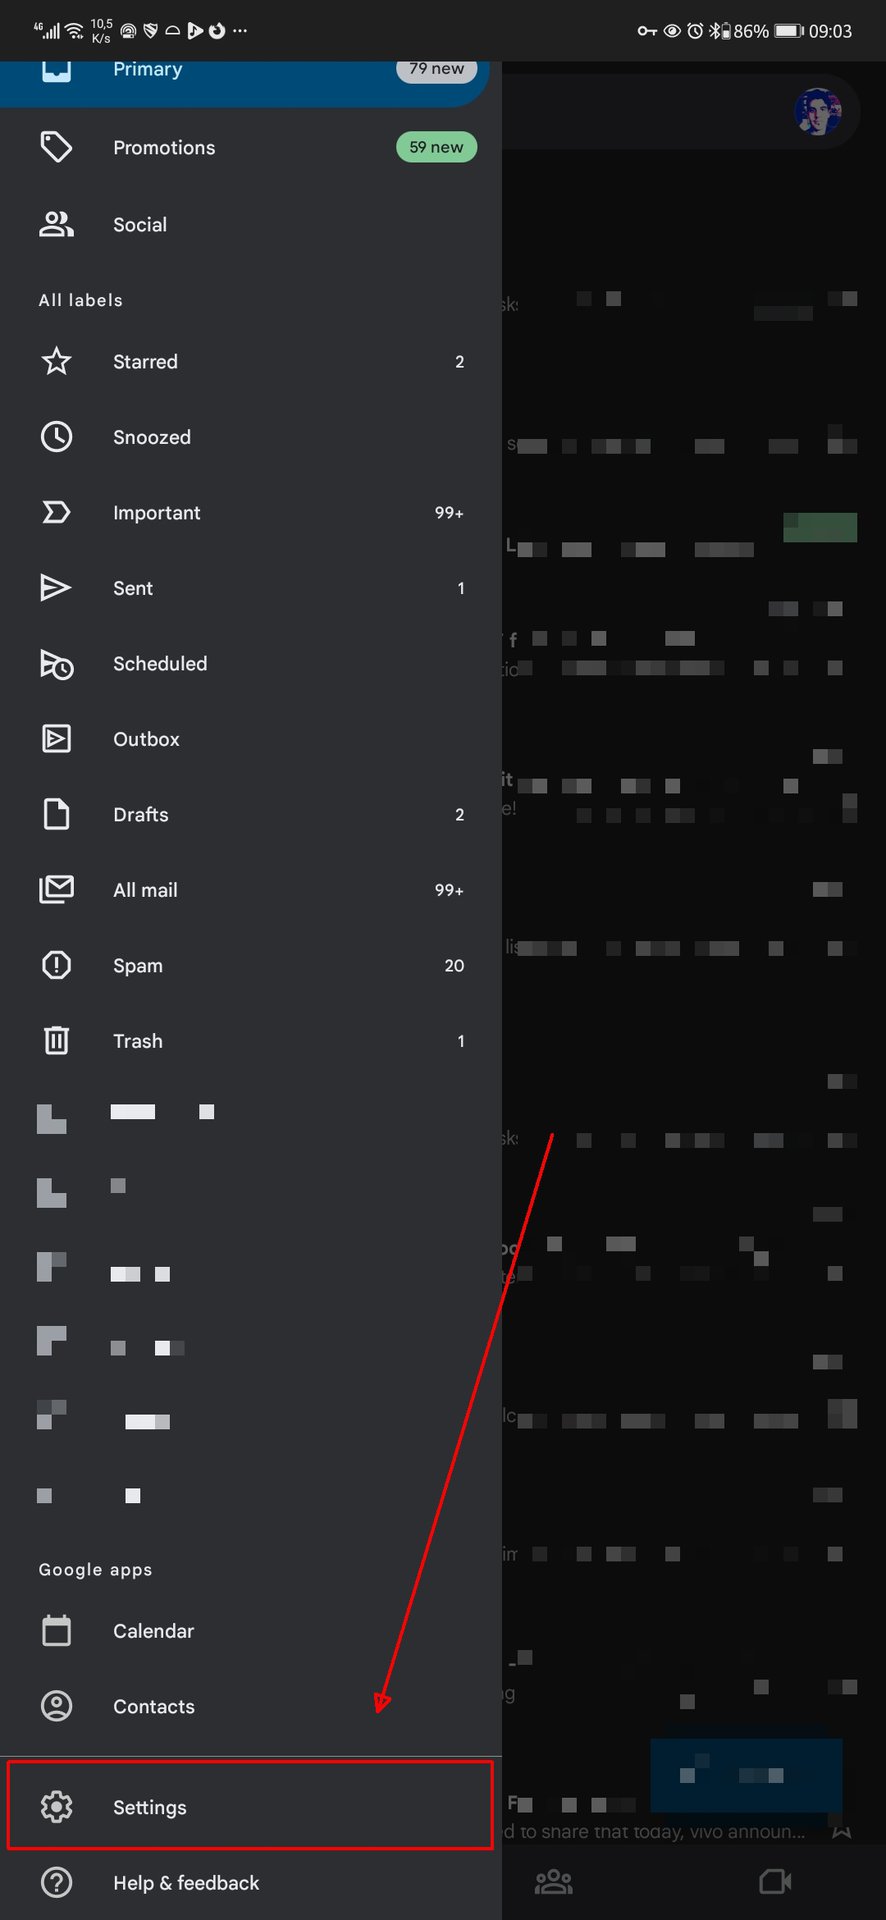Open the Outbox label
Viewport: 886px width, 1920px height.
[x=250, y=739]
